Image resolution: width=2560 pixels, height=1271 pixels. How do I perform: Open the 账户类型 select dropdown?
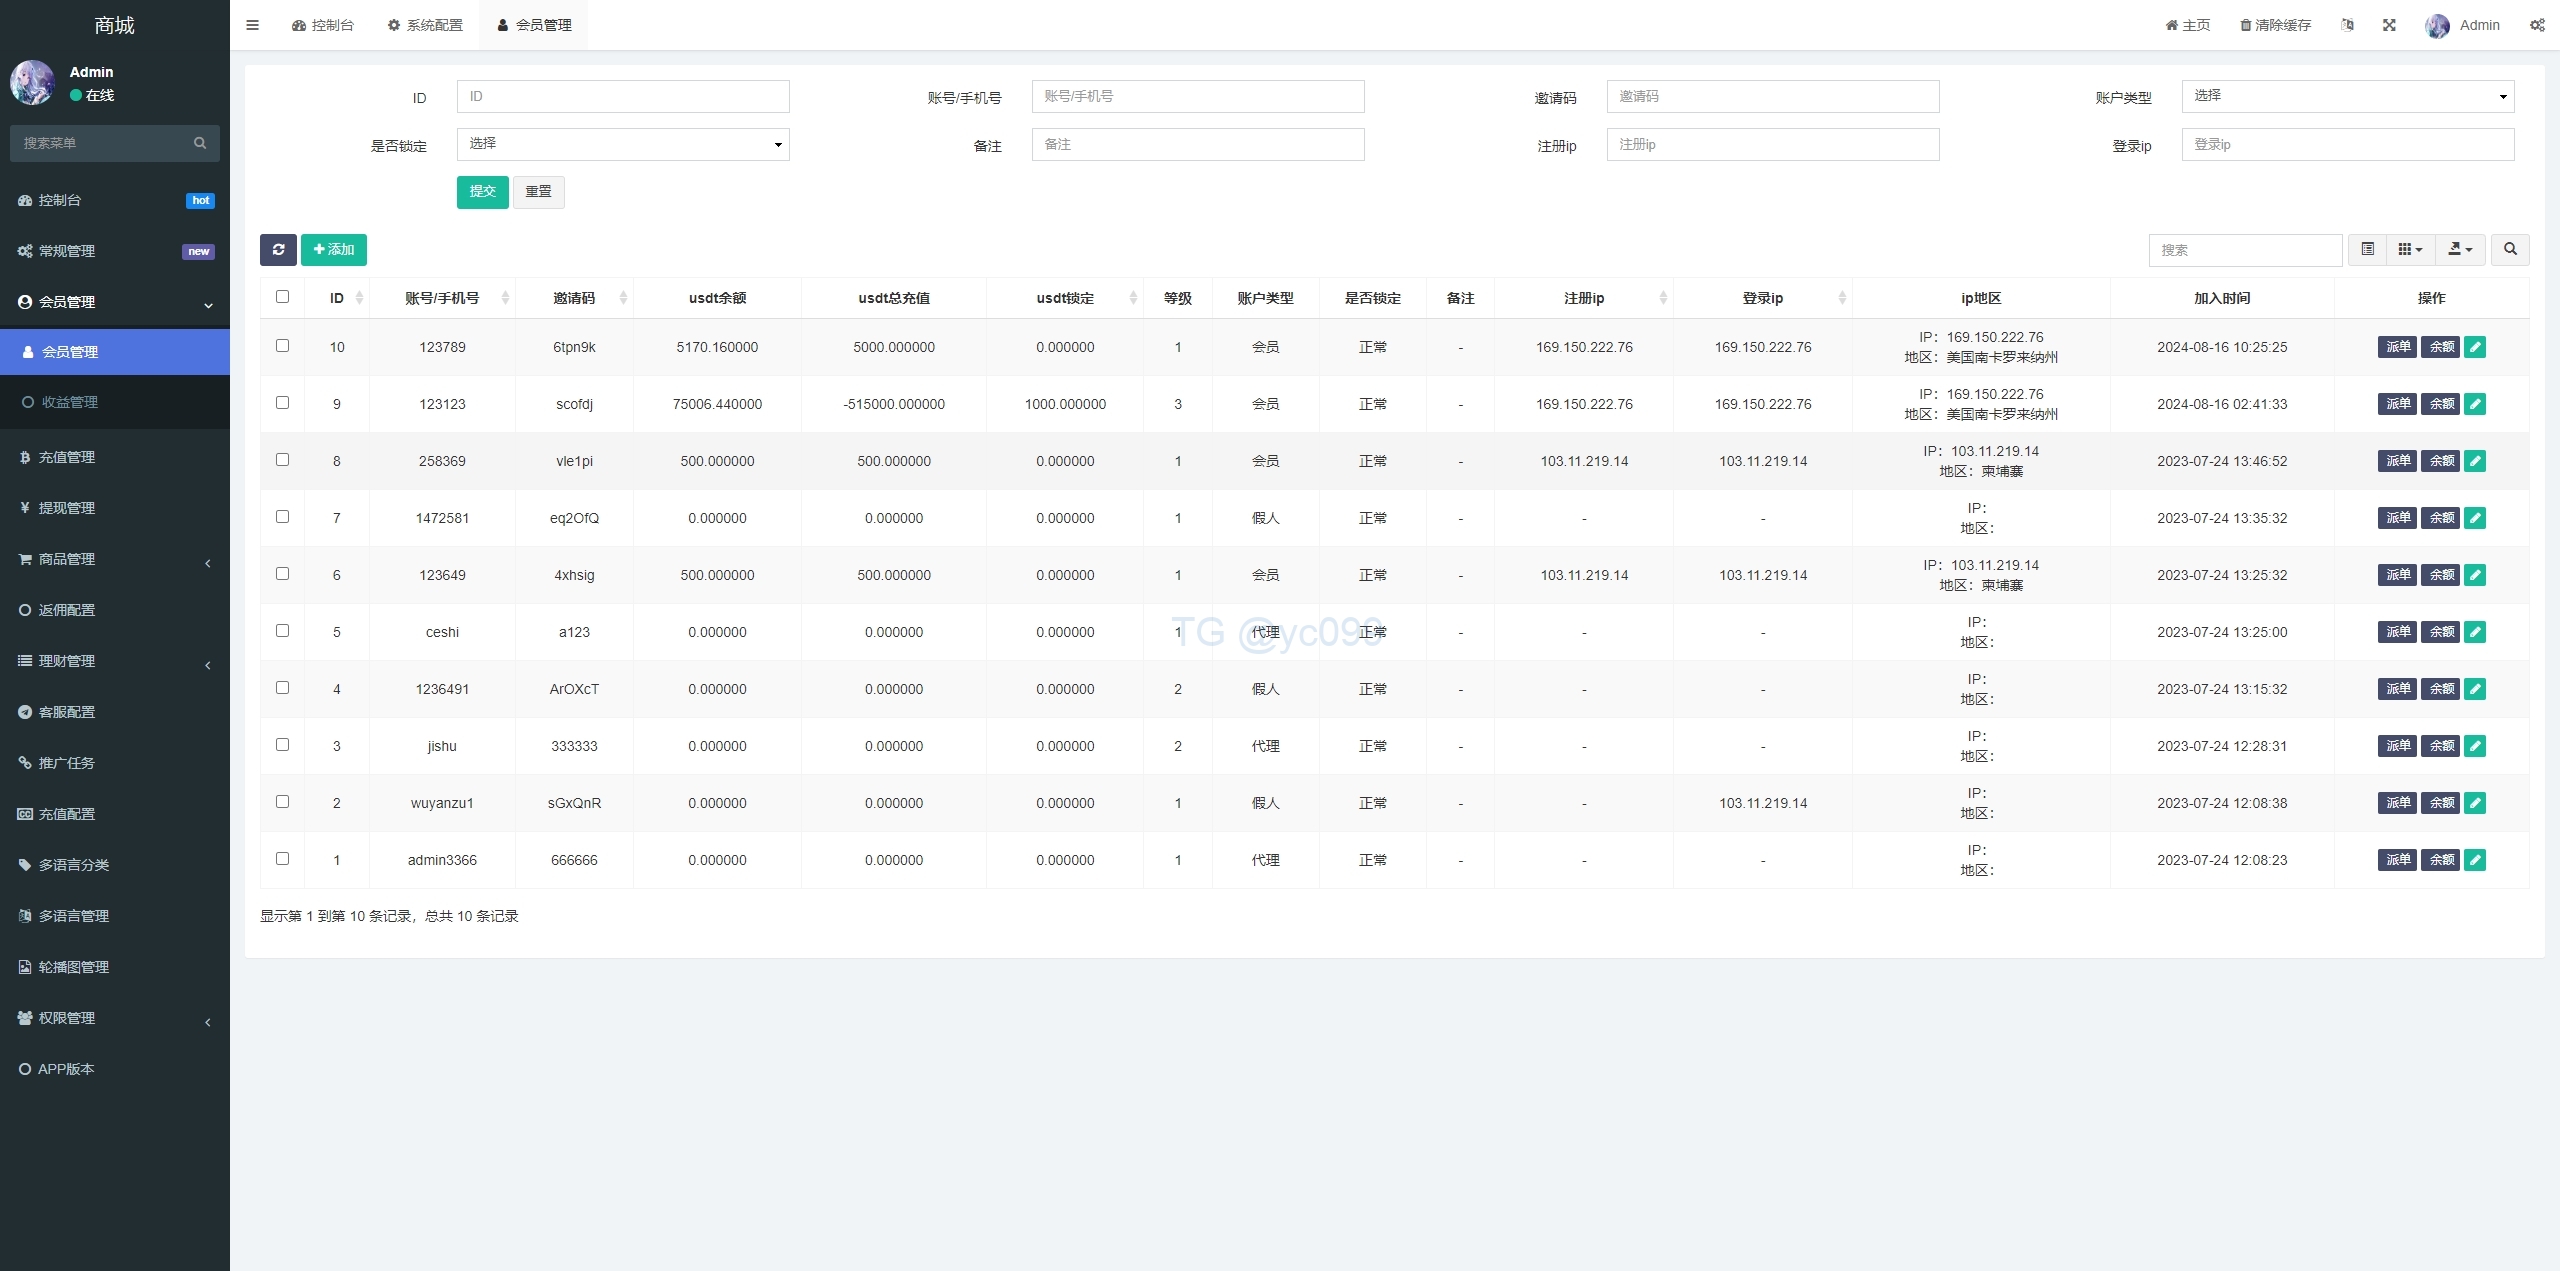(2347, 96)
